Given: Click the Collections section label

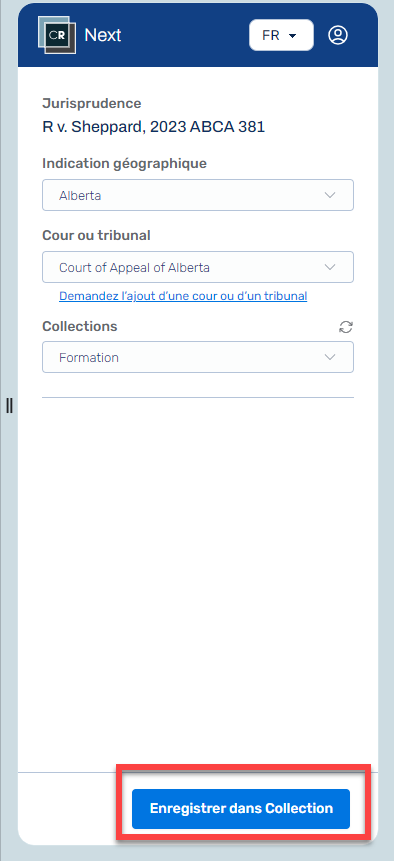Looking at the screenshot, I should (x=80, y=326).
